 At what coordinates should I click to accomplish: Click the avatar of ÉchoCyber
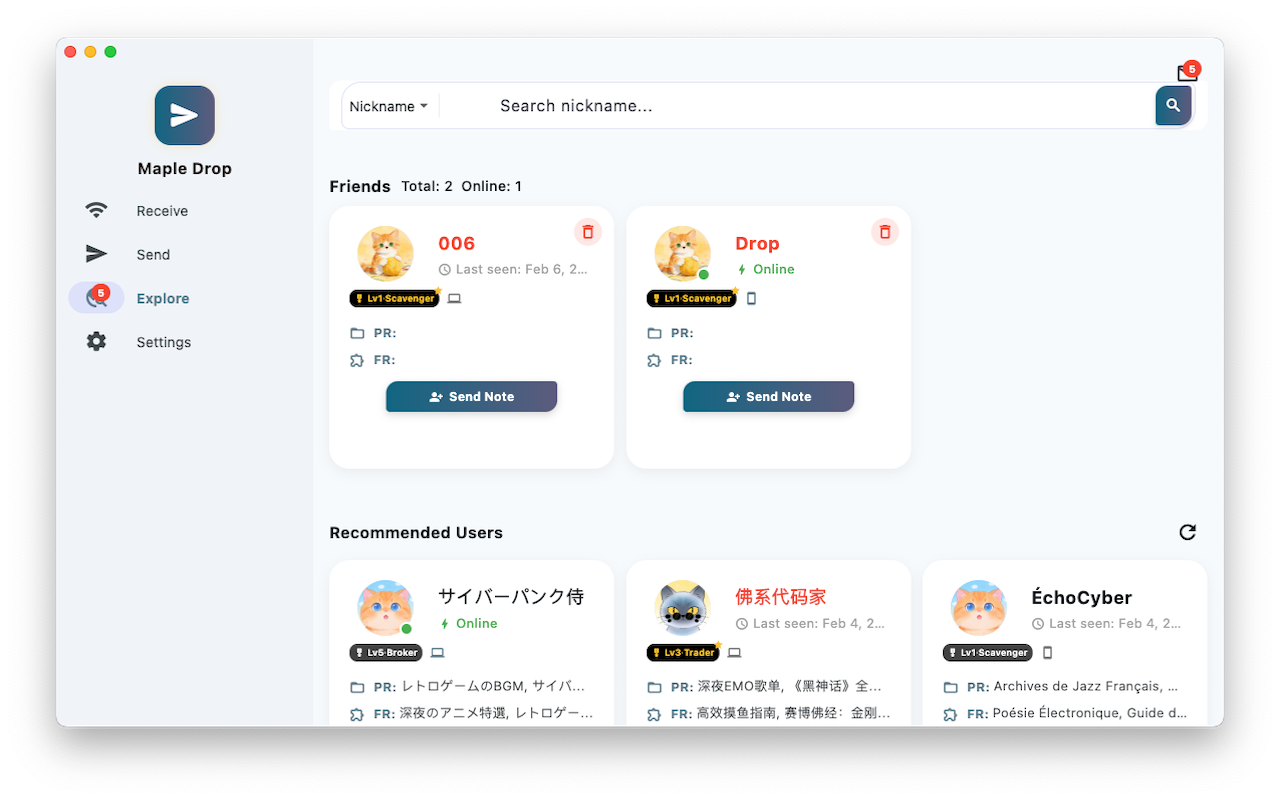point(978,608)
